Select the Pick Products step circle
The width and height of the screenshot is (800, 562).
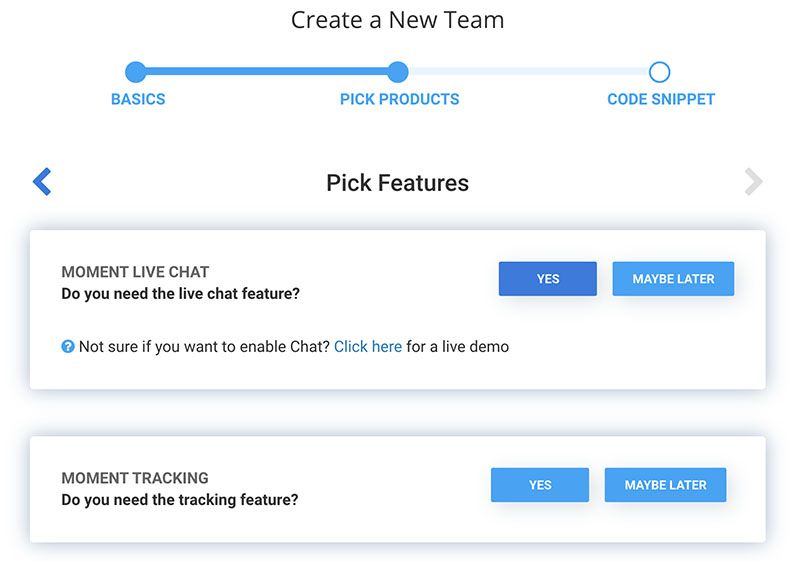coord(398,72)
